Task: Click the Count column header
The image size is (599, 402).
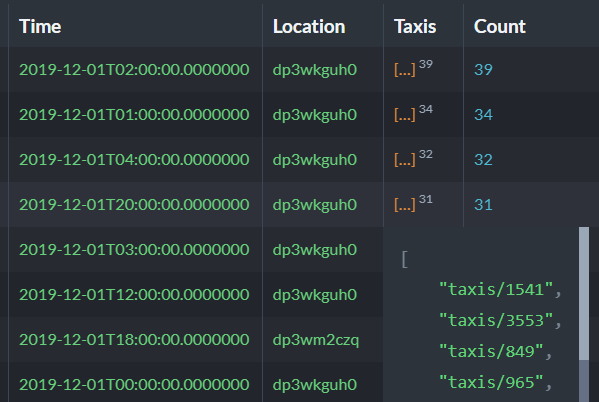Action: (x=500, y=26)
